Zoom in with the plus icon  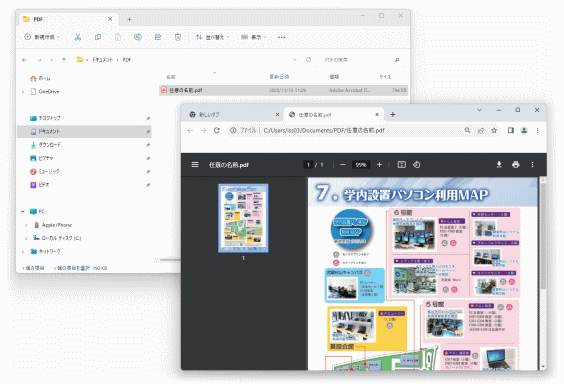[379, 164]
